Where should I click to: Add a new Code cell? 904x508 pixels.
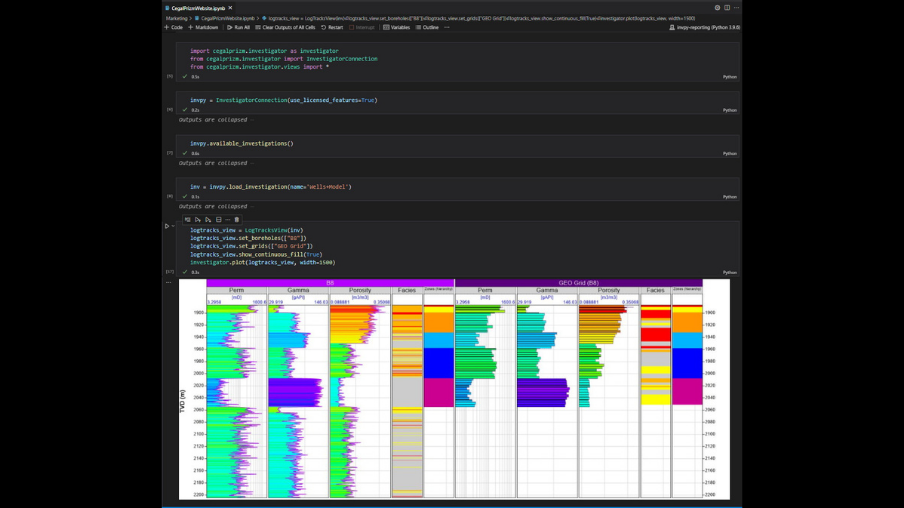(x=174, y=27)
